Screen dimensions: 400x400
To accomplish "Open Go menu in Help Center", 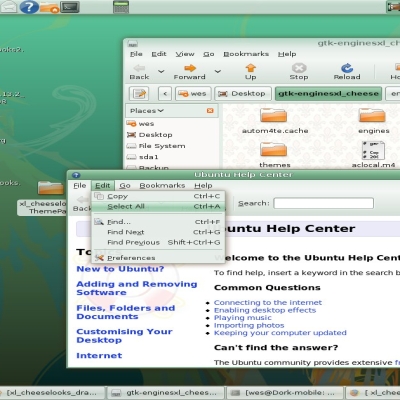I will (125, 186).
